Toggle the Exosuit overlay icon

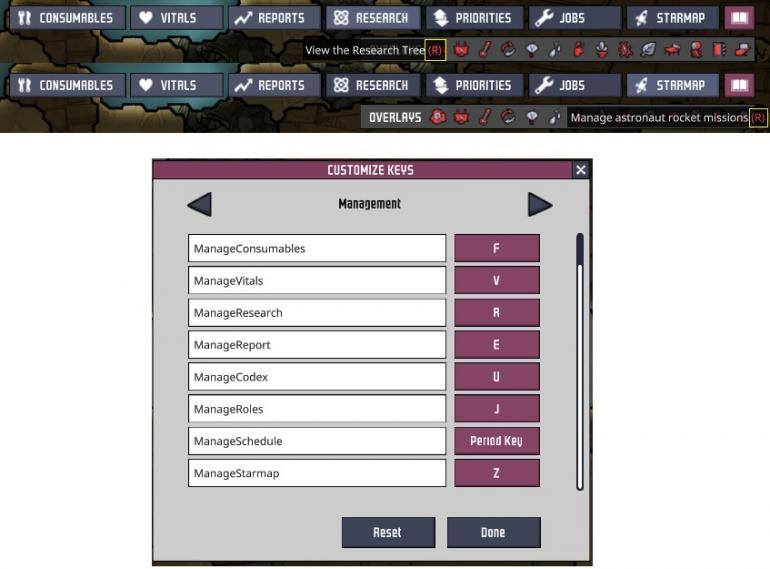click(696, 50)
